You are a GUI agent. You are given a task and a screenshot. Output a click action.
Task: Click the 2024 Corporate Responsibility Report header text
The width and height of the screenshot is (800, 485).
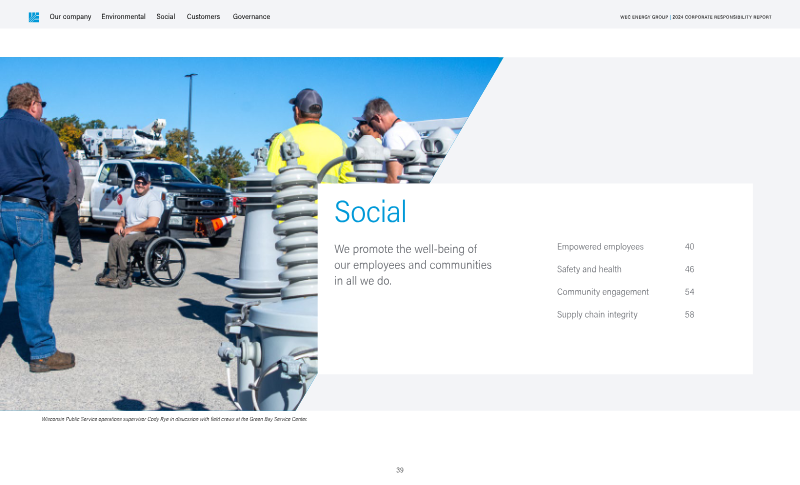(x=695, y=17)
